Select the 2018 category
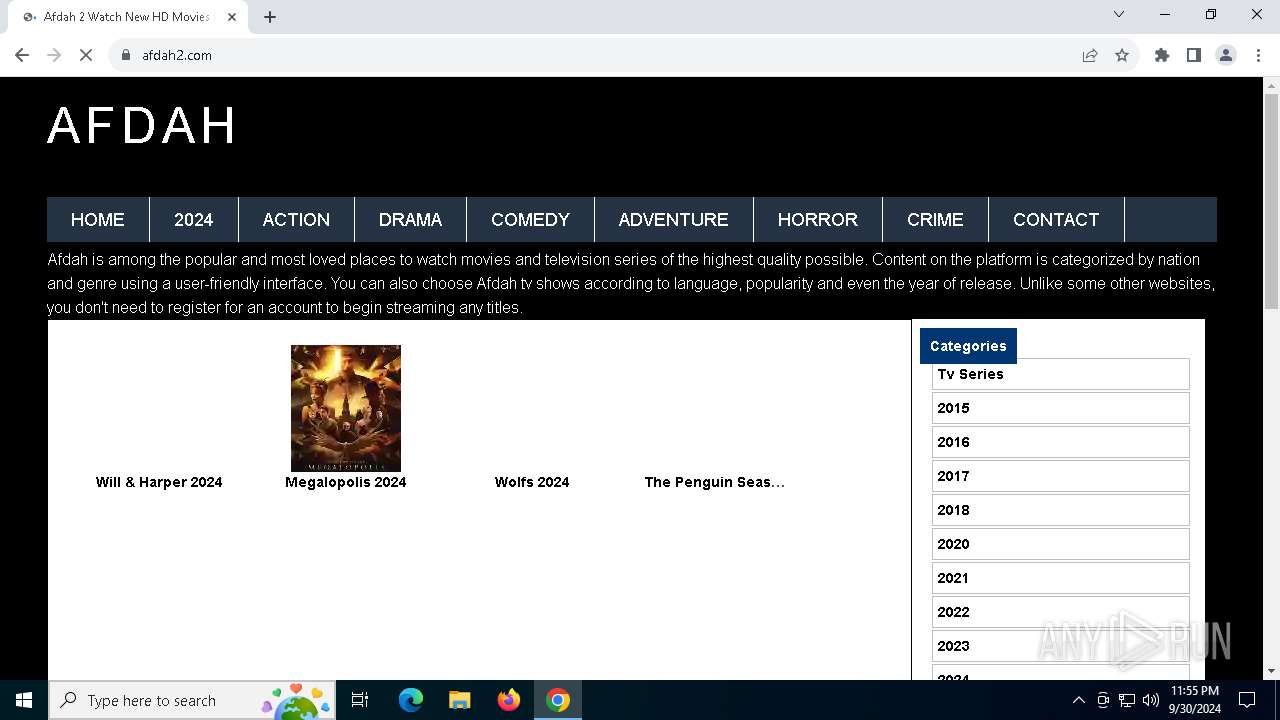1280x720 pixels. [1061, 510]
